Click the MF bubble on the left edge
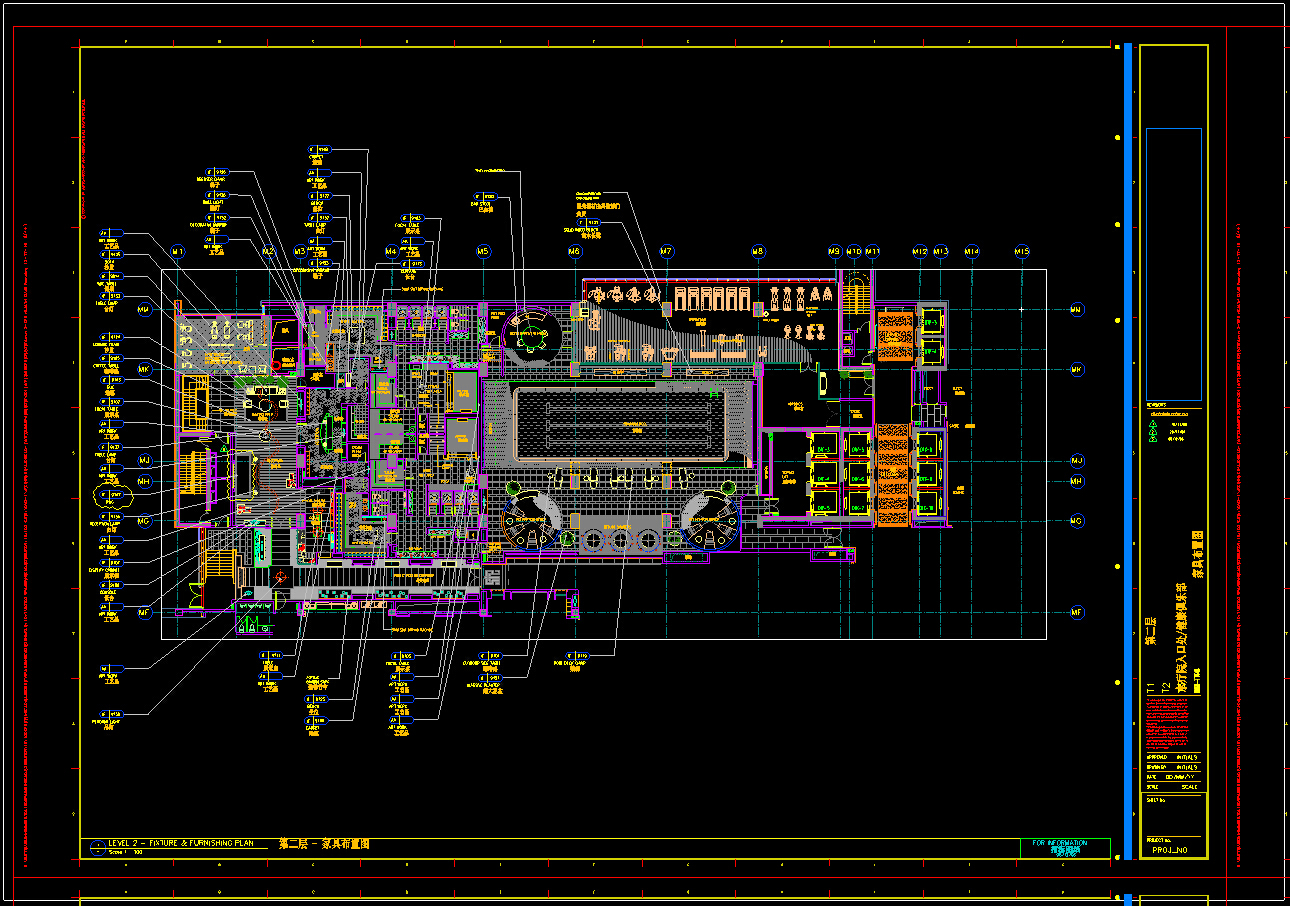1290x906 pixels. (x=144, y=612)
